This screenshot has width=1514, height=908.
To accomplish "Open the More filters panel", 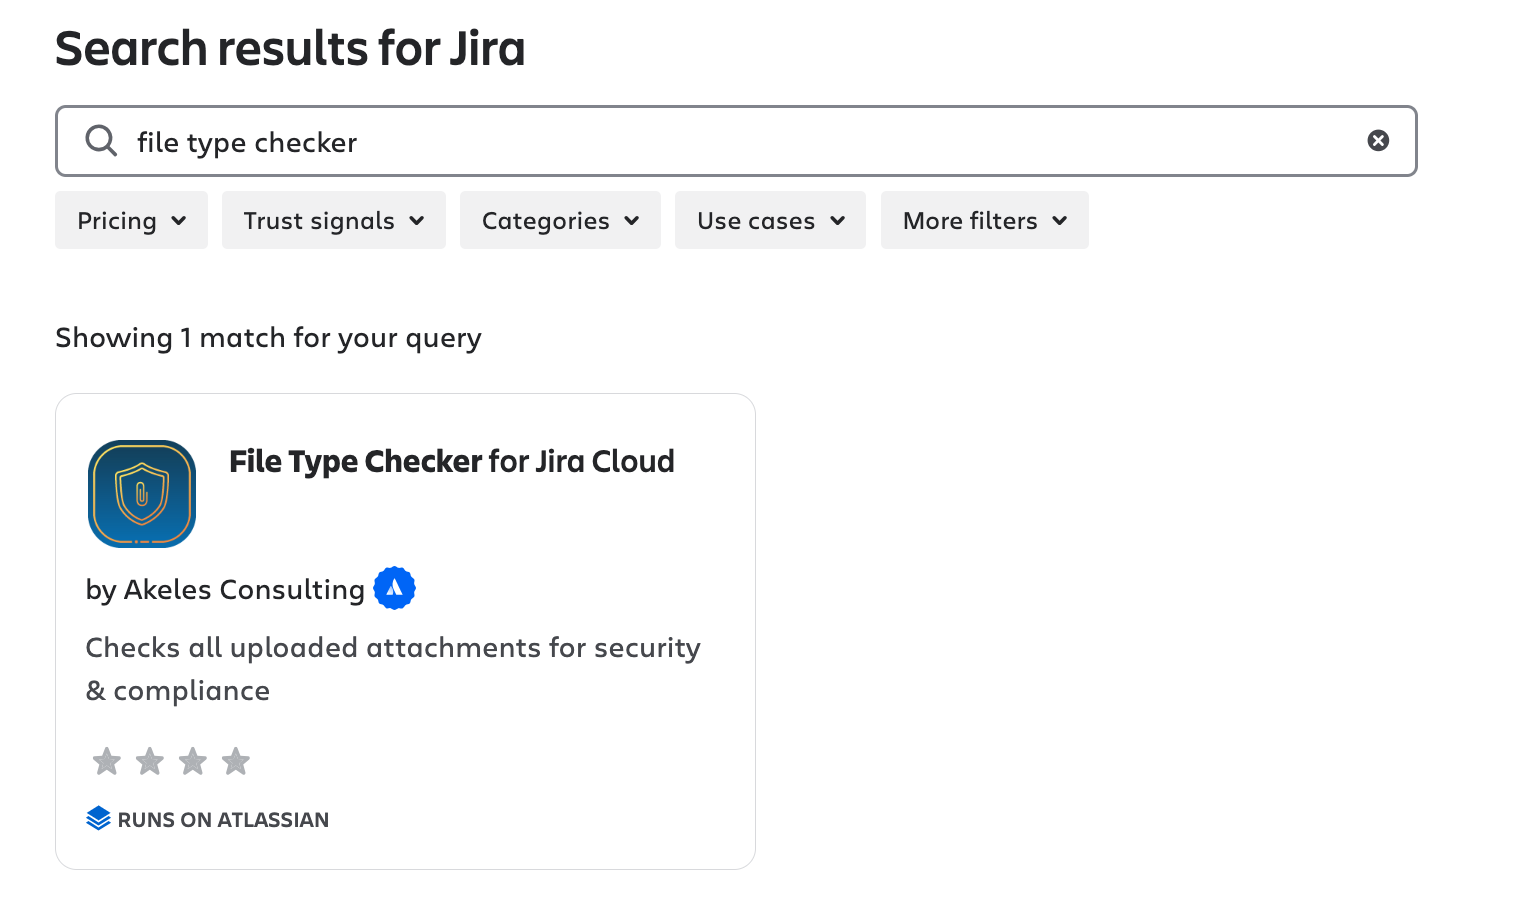I will point(984,220).
